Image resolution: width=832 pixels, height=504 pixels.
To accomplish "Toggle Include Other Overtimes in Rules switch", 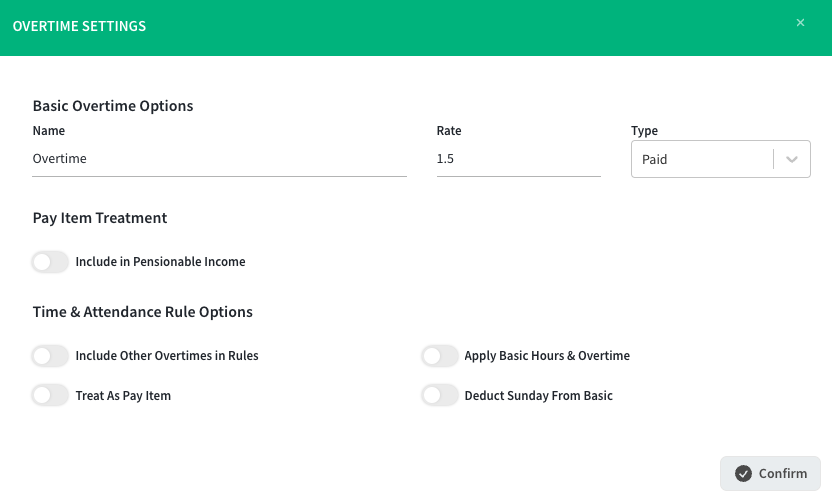I will coord(50,355).
